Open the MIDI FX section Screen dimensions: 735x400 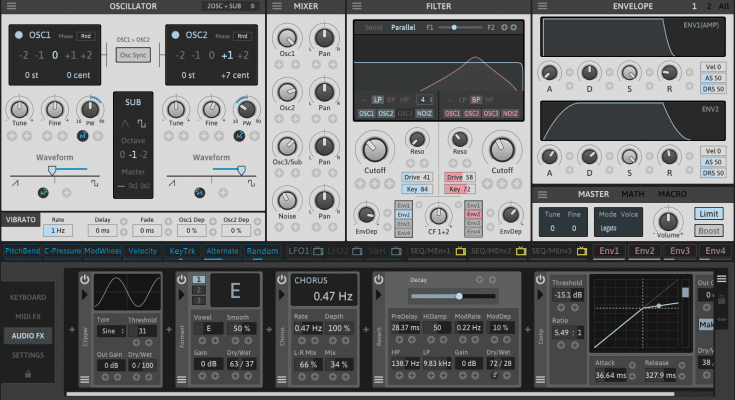(30, 317)
